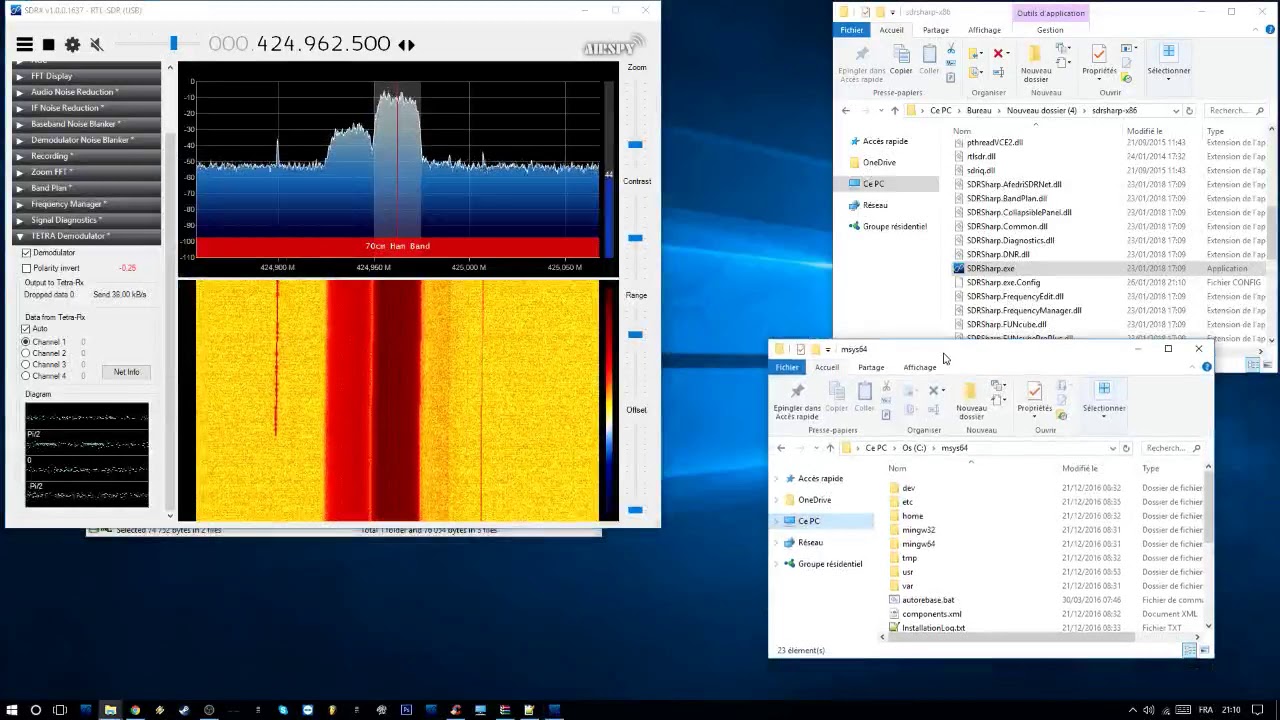Select OneDrive in msys64 navigation pane
This screenshot has height=720, width=1280.
coord(814,500)
